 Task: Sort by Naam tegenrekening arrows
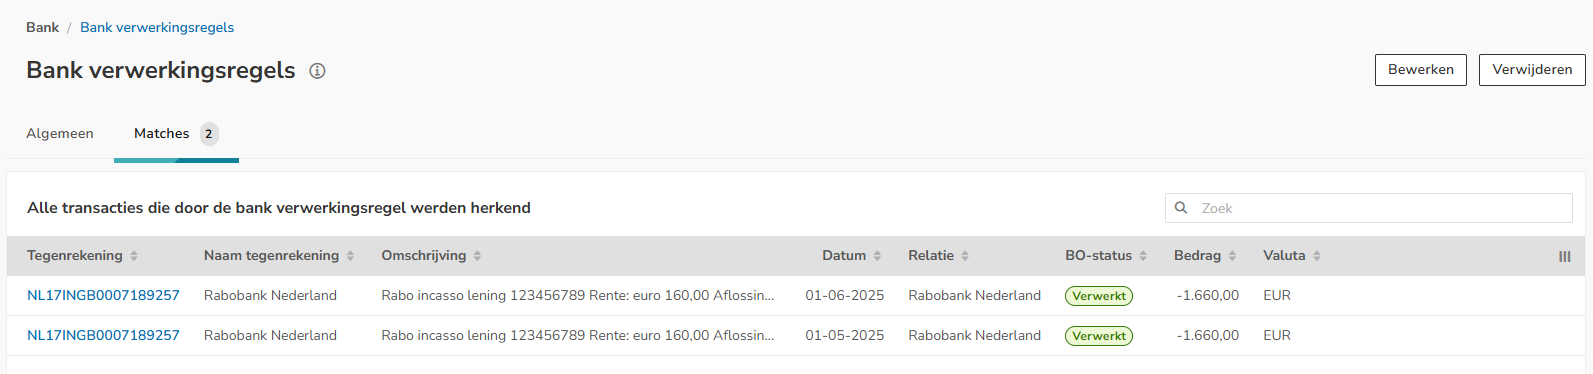pyautogui.click(x=350, y=256)
